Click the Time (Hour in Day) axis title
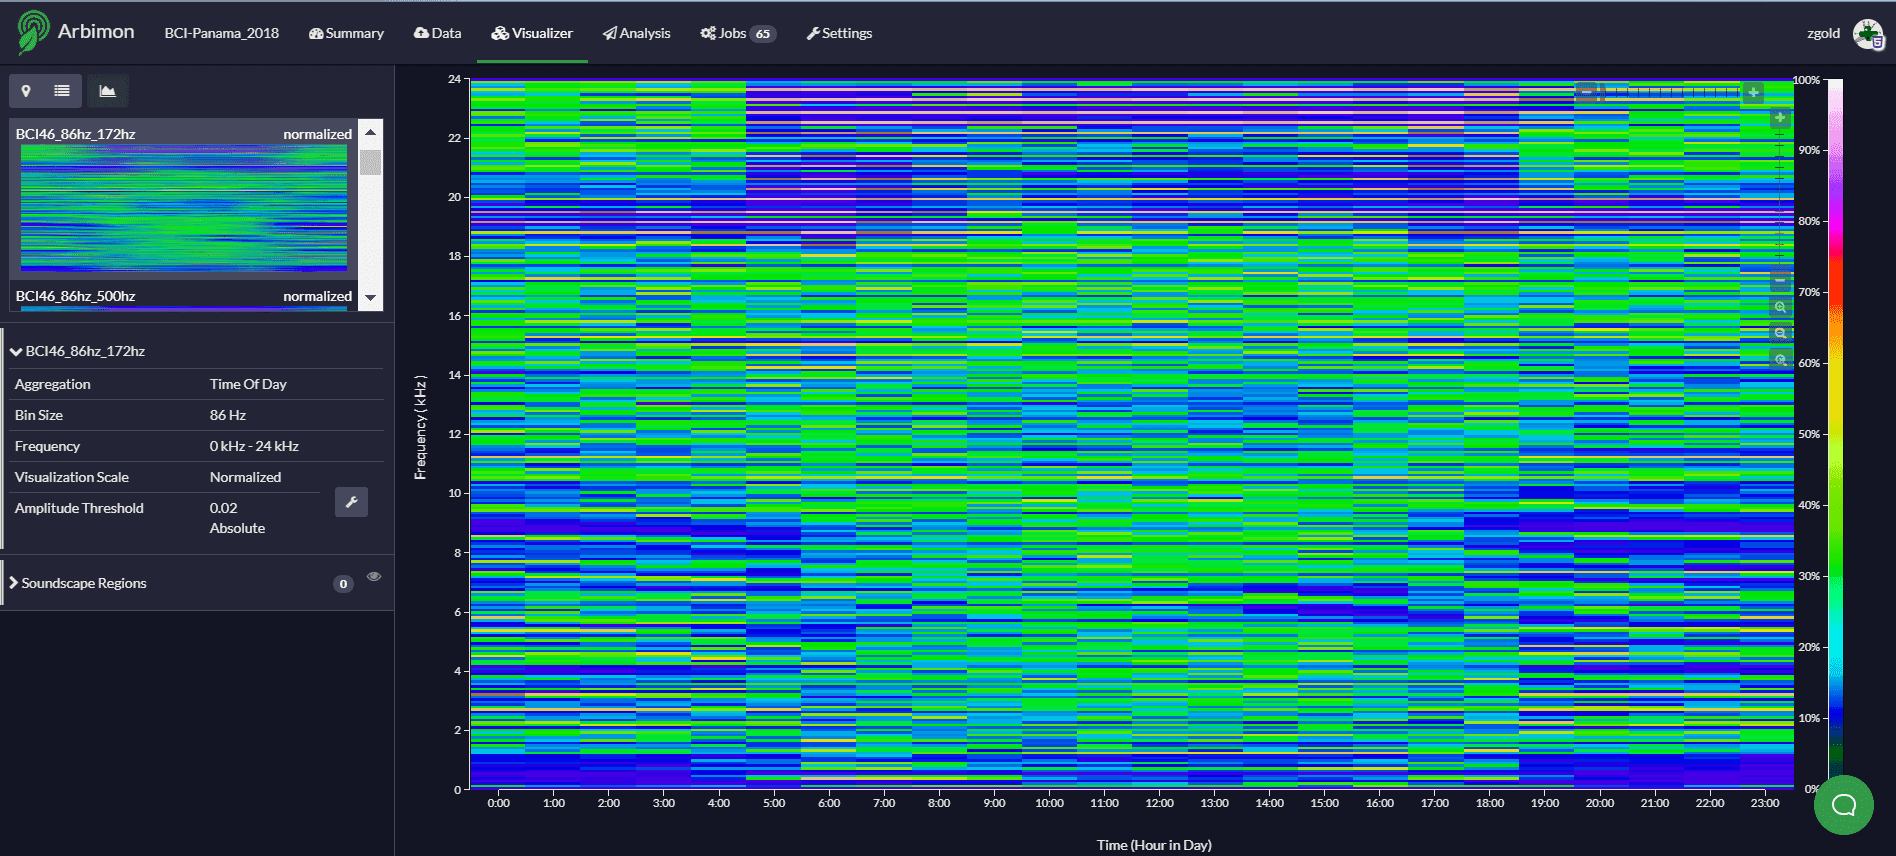The image size is (1896, 856). coord(1154,845)
